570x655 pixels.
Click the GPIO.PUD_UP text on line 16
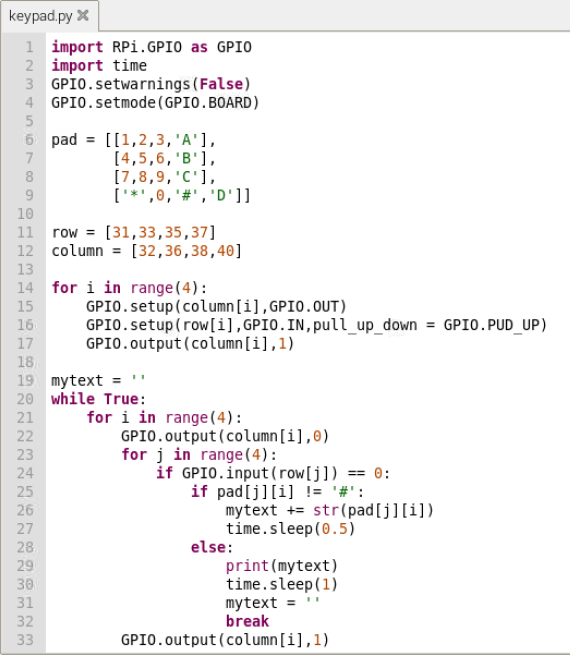pos(495,325)
